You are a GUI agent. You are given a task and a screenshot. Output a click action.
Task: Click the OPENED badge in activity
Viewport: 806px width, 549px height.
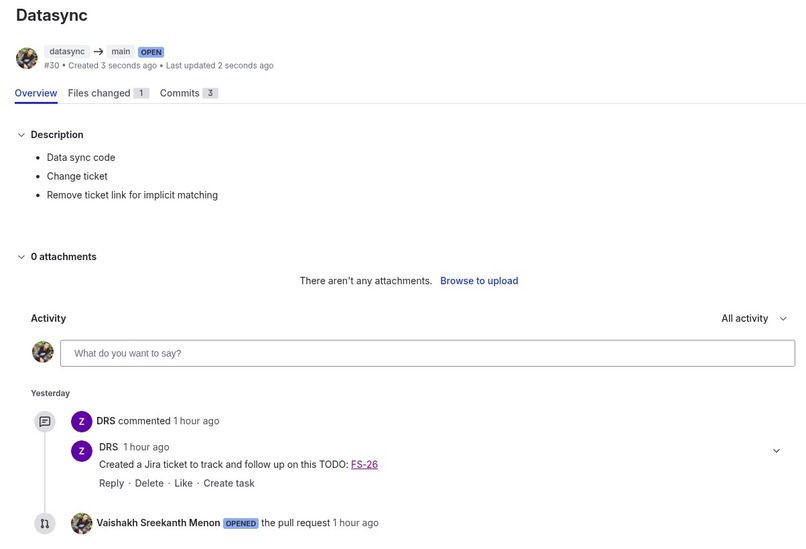coord(241,523)
